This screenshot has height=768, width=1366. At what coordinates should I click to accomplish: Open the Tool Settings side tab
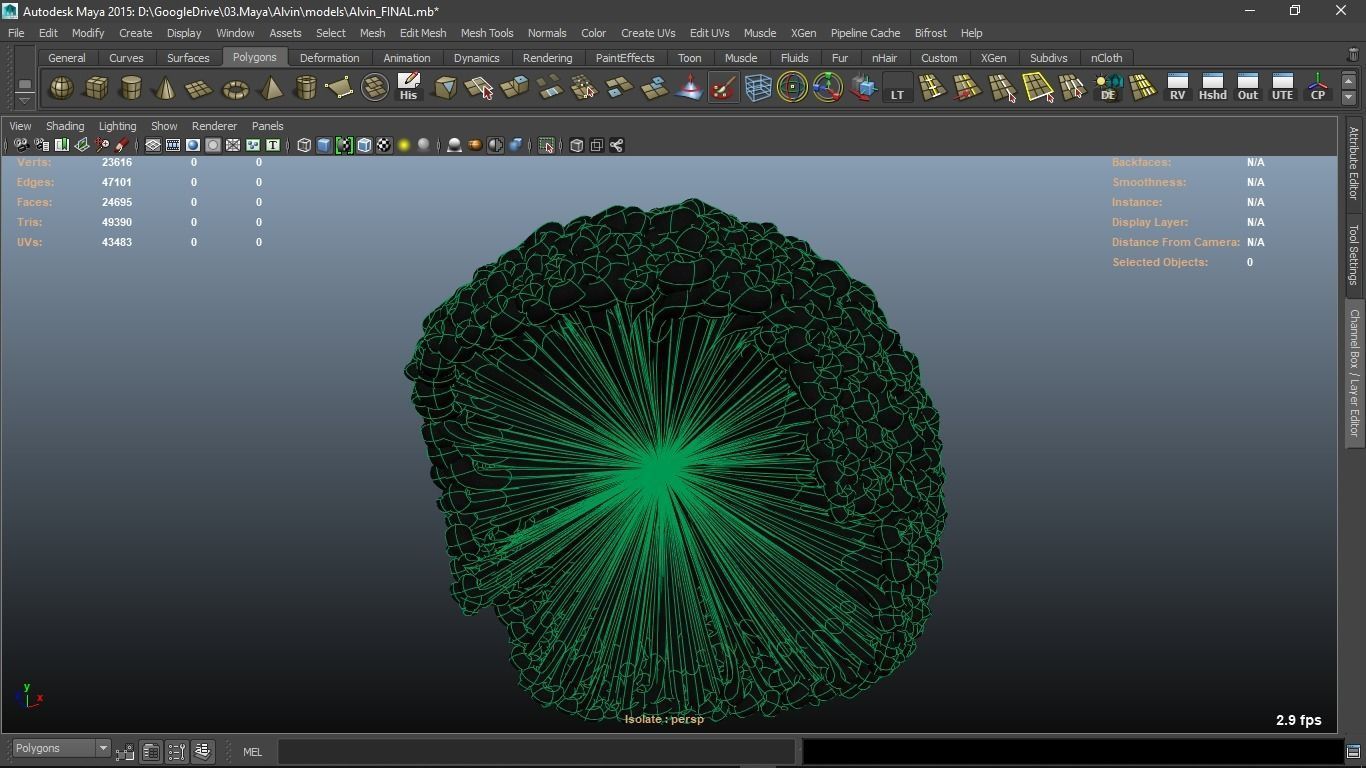[1353, 254]
